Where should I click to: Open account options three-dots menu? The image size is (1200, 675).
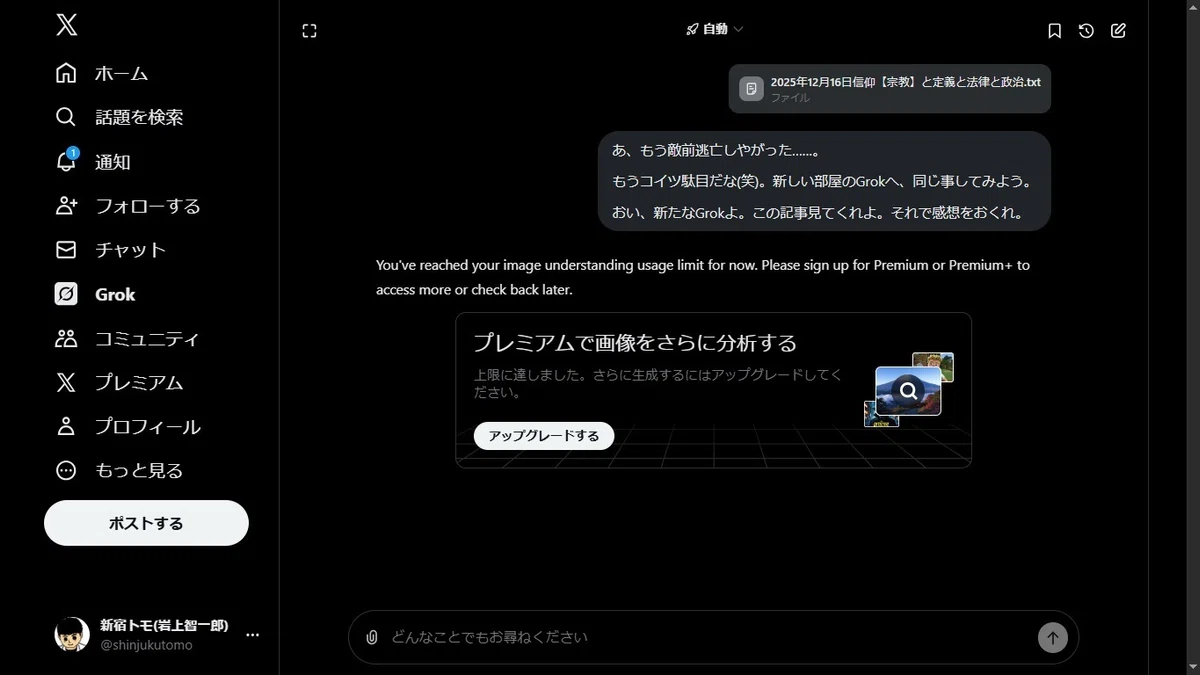coord(253,635)
